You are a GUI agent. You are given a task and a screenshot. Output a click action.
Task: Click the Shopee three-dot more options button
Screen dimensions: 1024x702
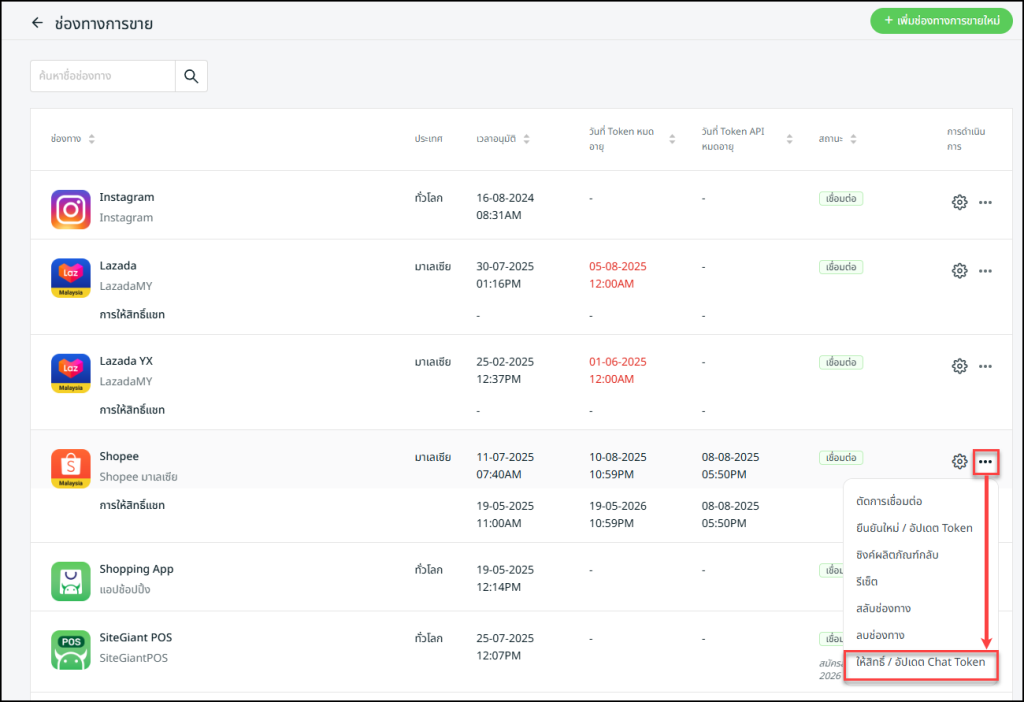(x=985, y=461)
